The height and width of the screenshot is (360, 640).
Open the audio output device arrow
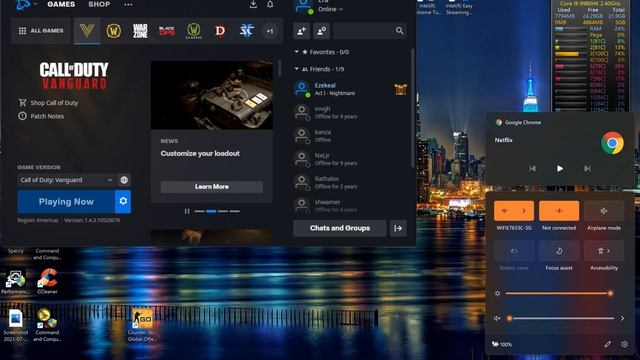pos(622,318)
